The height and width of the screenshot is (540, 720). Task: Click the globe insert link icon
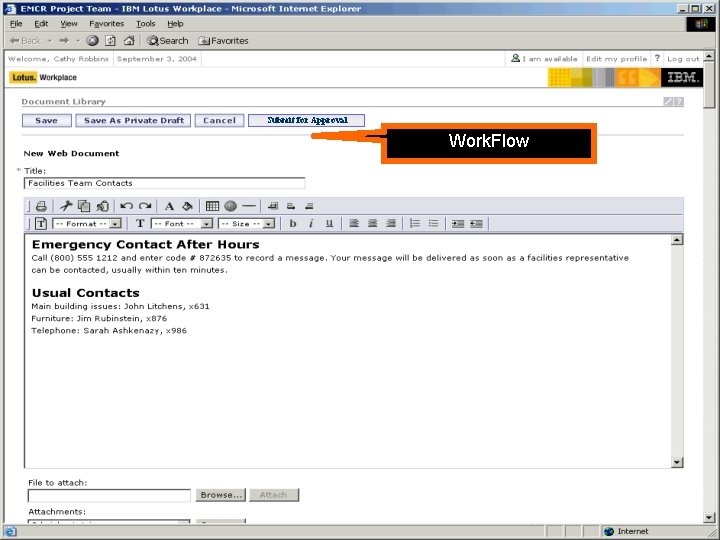(x=231, y=206)
